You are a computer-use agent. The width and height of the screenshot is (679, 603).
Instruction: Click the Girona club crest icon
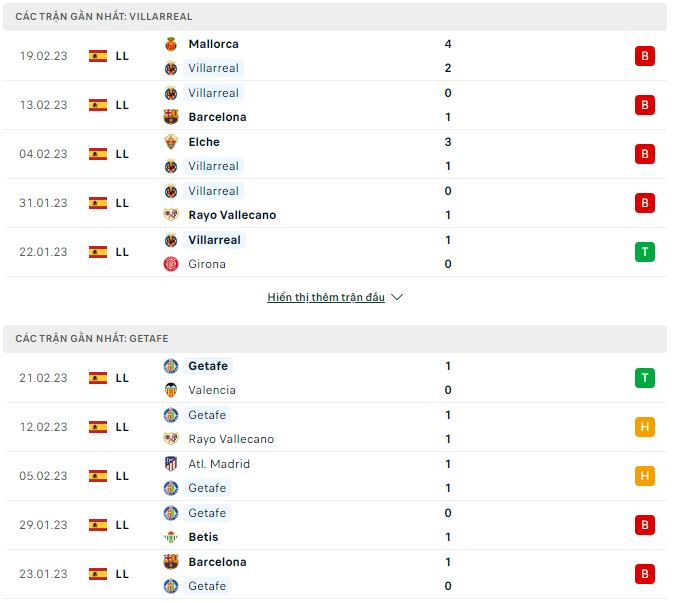(x=171, y=264)
